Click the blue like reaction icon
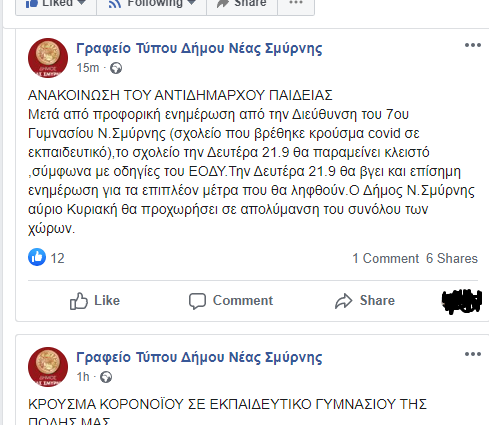The image size is (489, 425). click(37, 257)
